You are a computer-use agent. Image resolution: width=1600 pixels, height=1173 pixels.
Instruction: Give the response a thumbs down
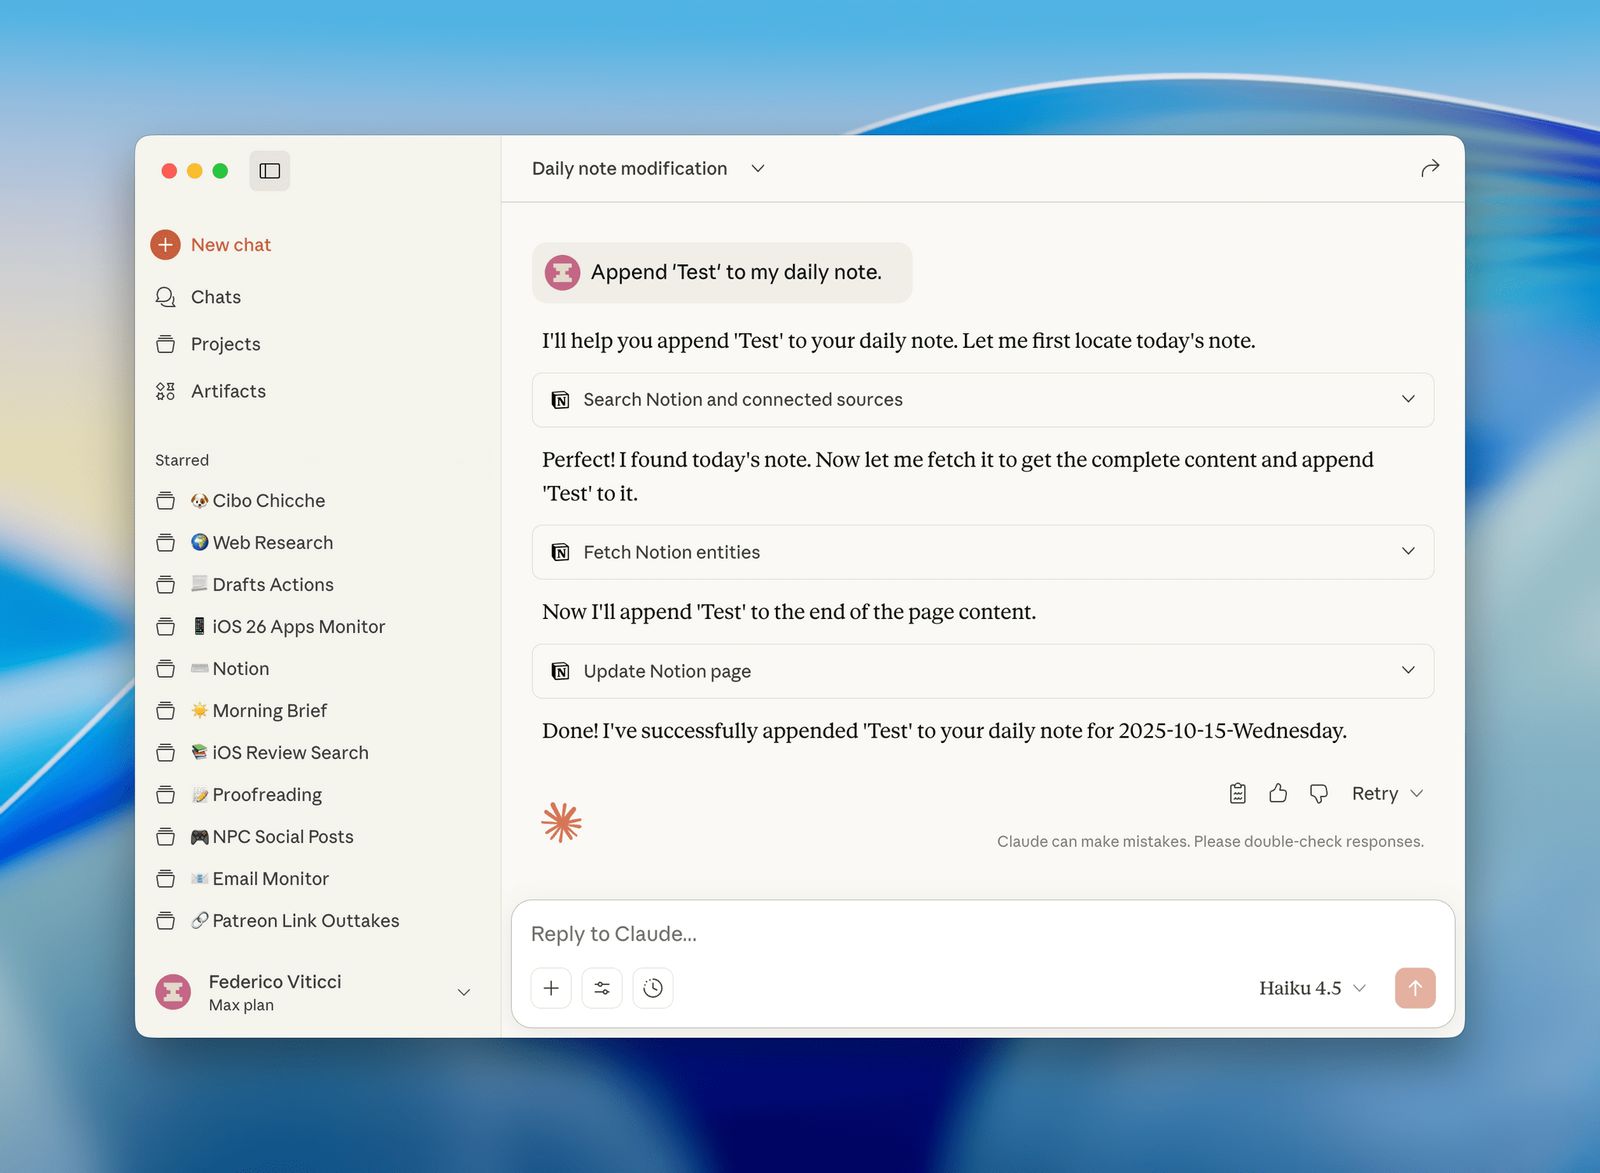pos(1318,793)
